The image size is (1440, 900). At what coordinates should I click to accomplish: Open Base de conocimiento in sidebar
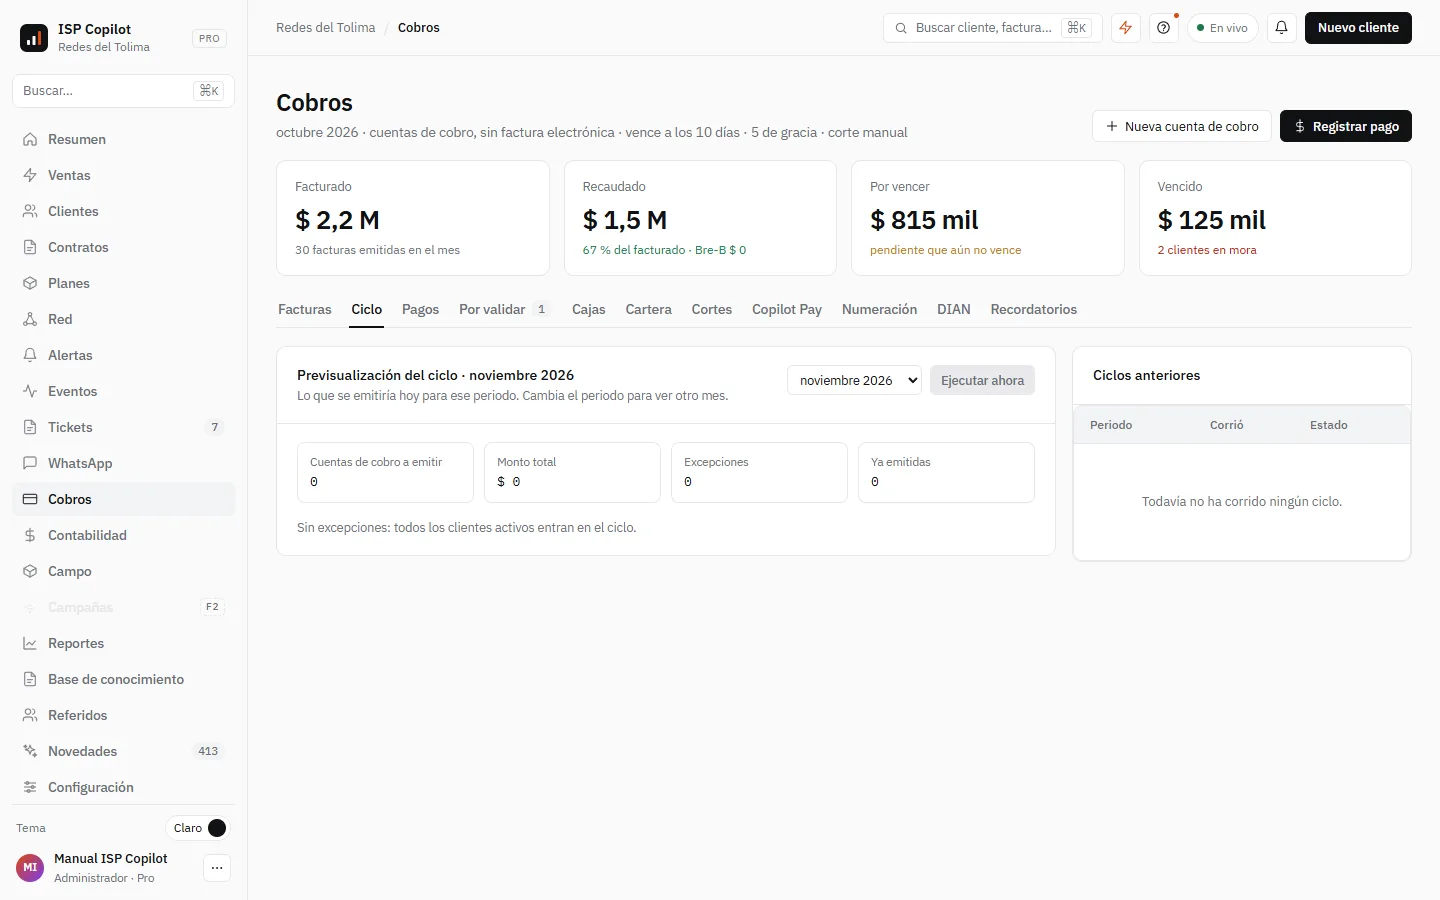(123, 679)
